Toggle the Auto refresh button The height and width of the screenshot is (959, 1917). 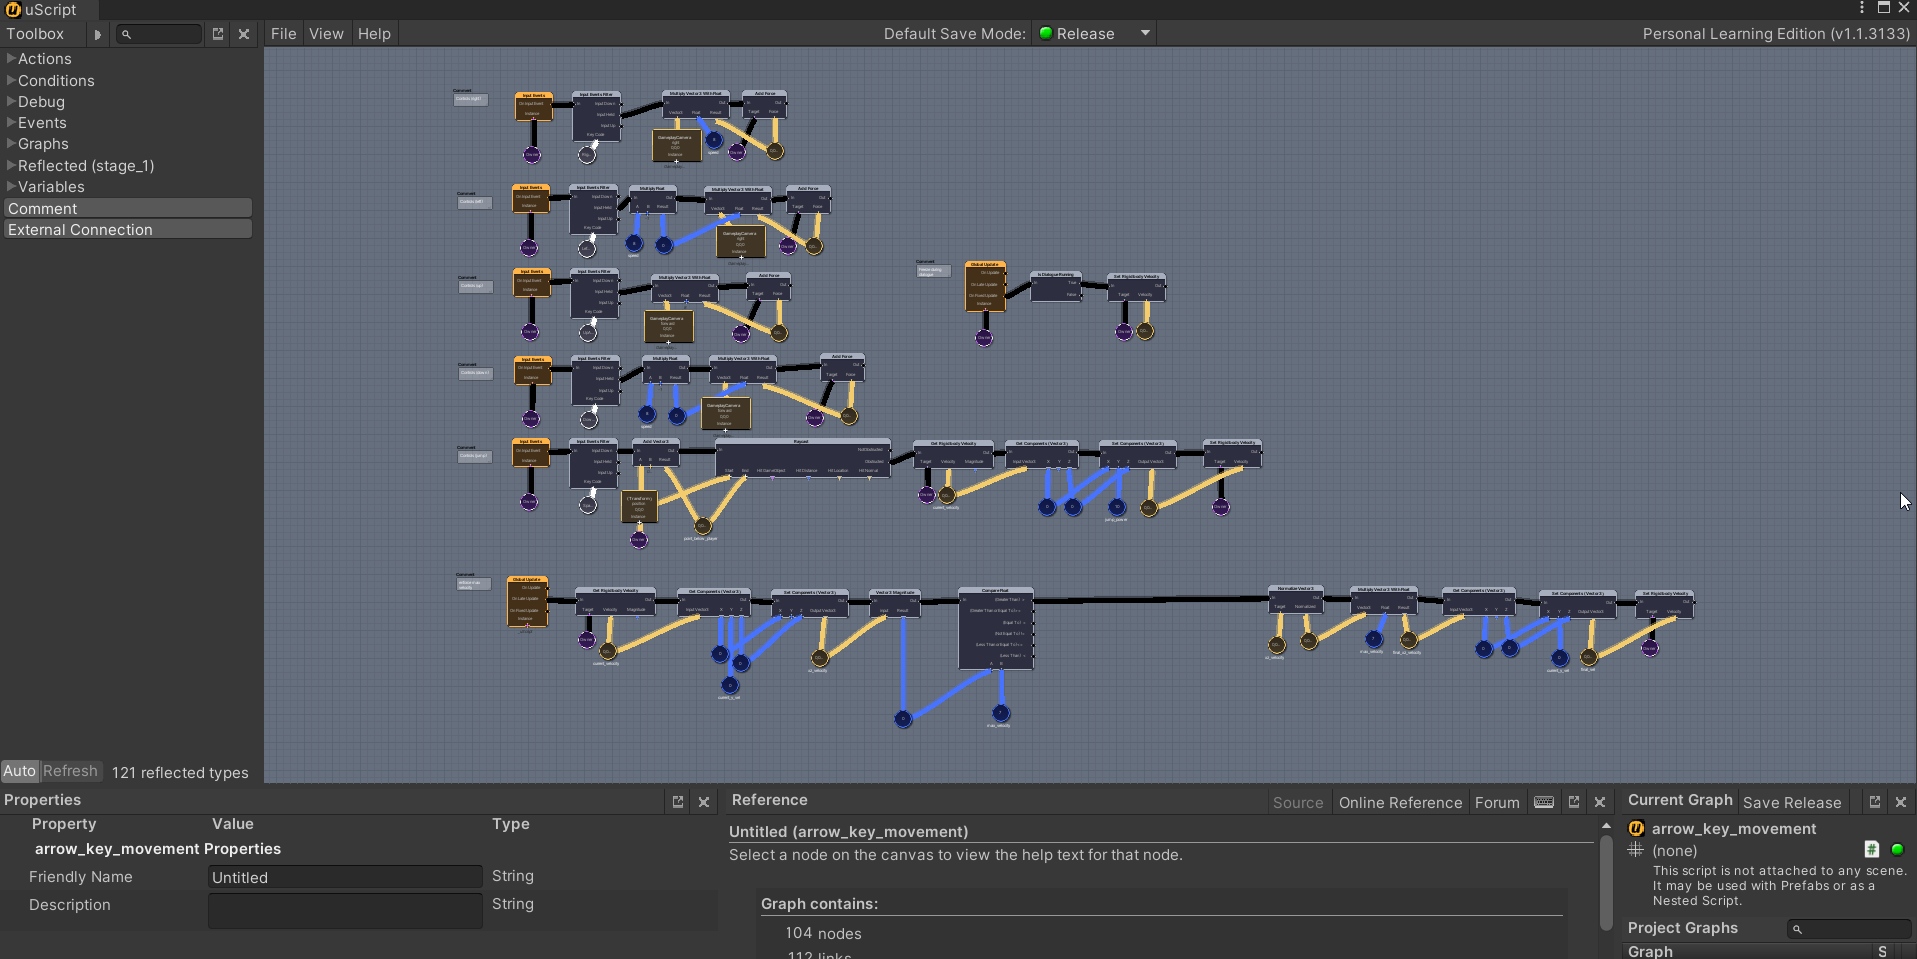(19, 771)
